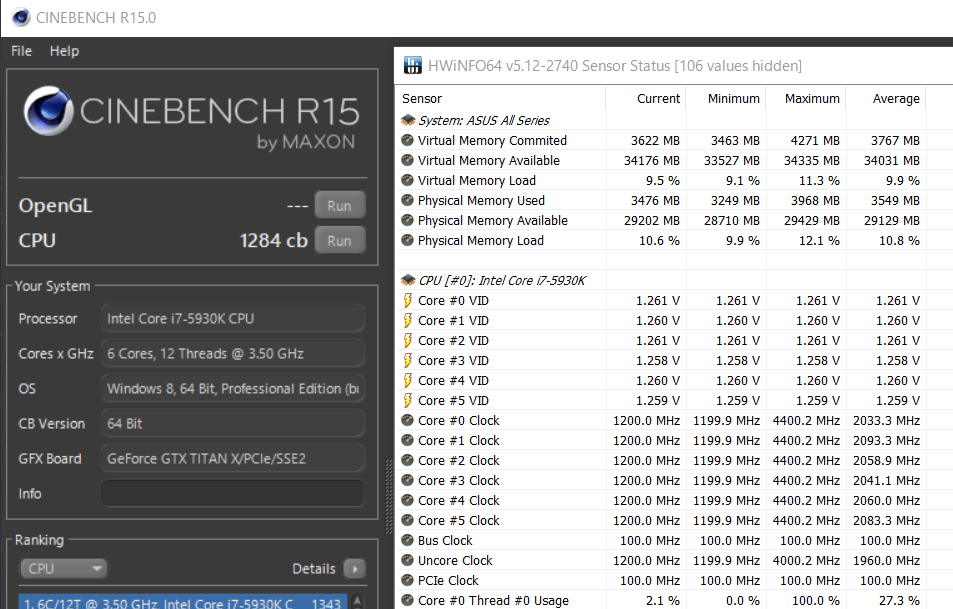
Task: Click the 29429 MB Physical Memory Available maximum
Action: (811, 221)
